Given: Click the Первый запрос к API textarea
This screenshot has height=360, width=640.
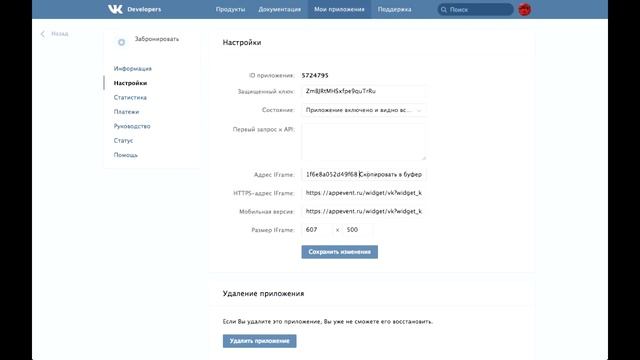Looking at the screenshot, I should tap(364, 142).
